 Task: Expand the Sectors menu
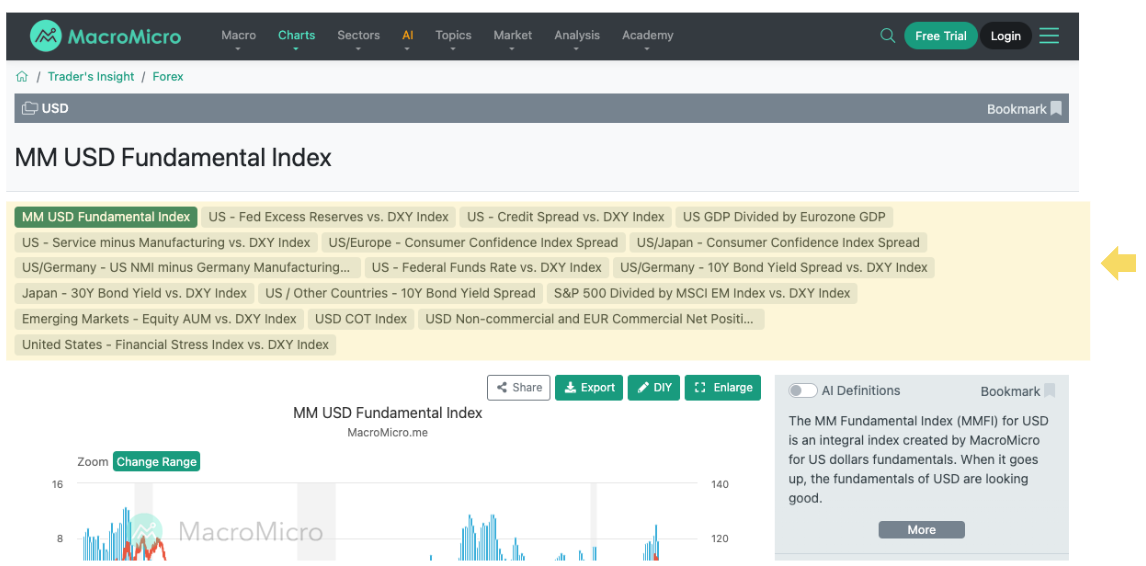coord(358,35)
